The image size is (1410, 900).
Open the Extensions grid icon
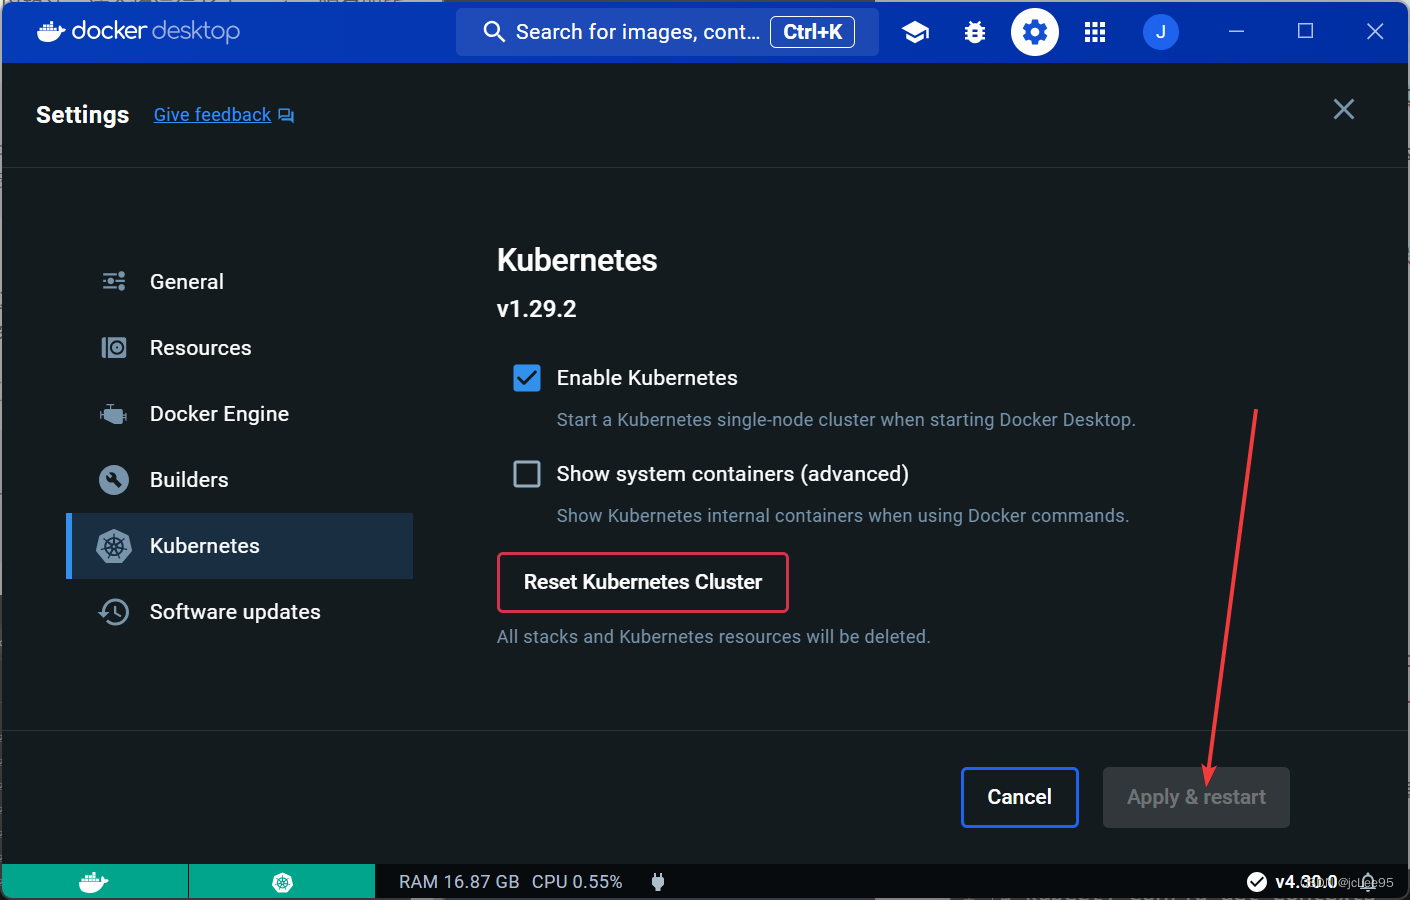pos(1094,31)
